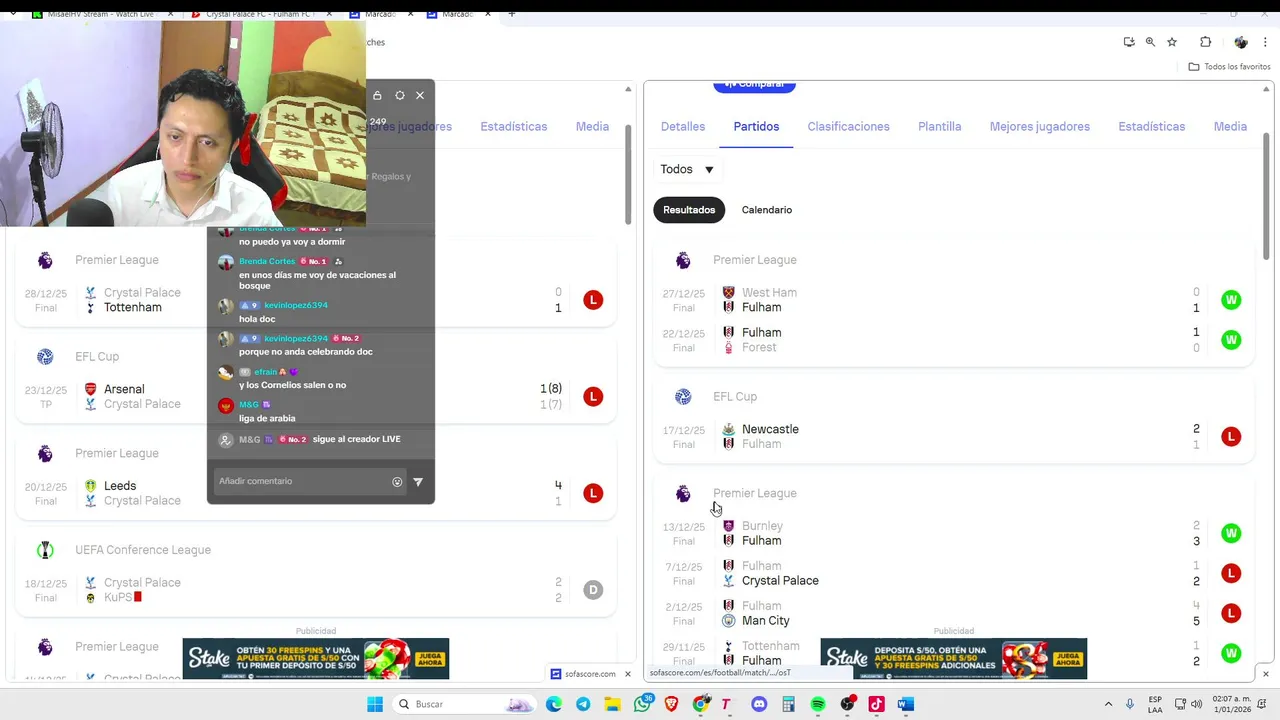The height and width of the screenshot is (720, 1280).
Task: Click the settings icon on chat overlay
Action: (x=400, y=95)
